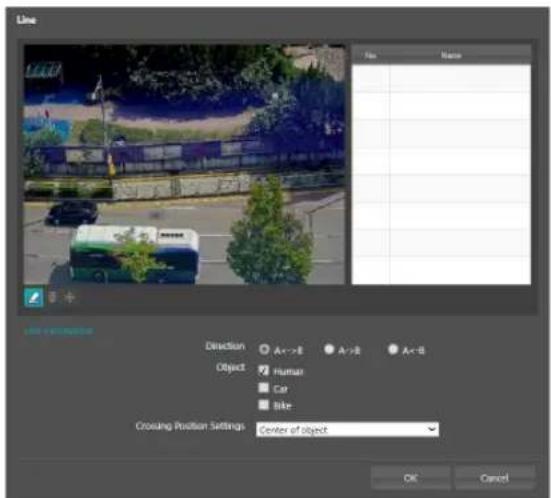Select the pencil draw line tool
Image resolution: width=551 pixels, height=498 pixels.
(34, 297)
